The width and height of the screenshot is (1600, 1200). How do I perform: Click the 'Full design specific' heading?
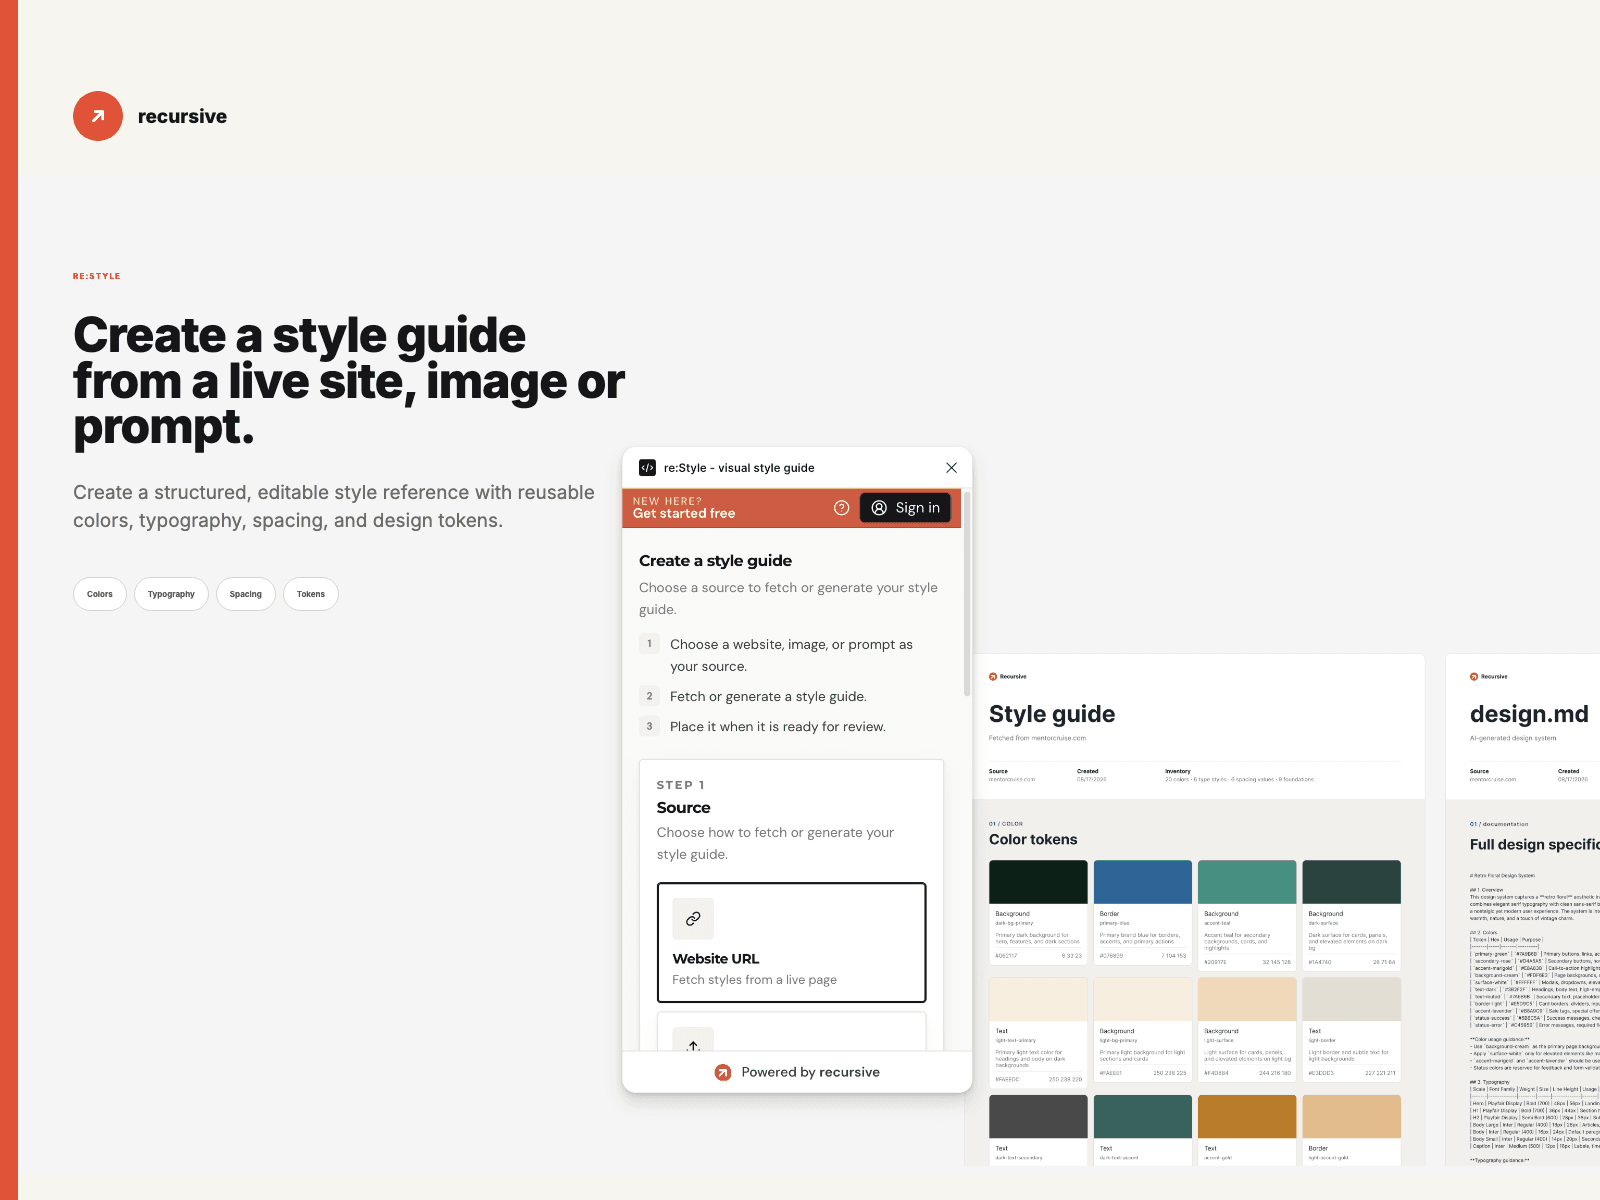click(1535, 845)
